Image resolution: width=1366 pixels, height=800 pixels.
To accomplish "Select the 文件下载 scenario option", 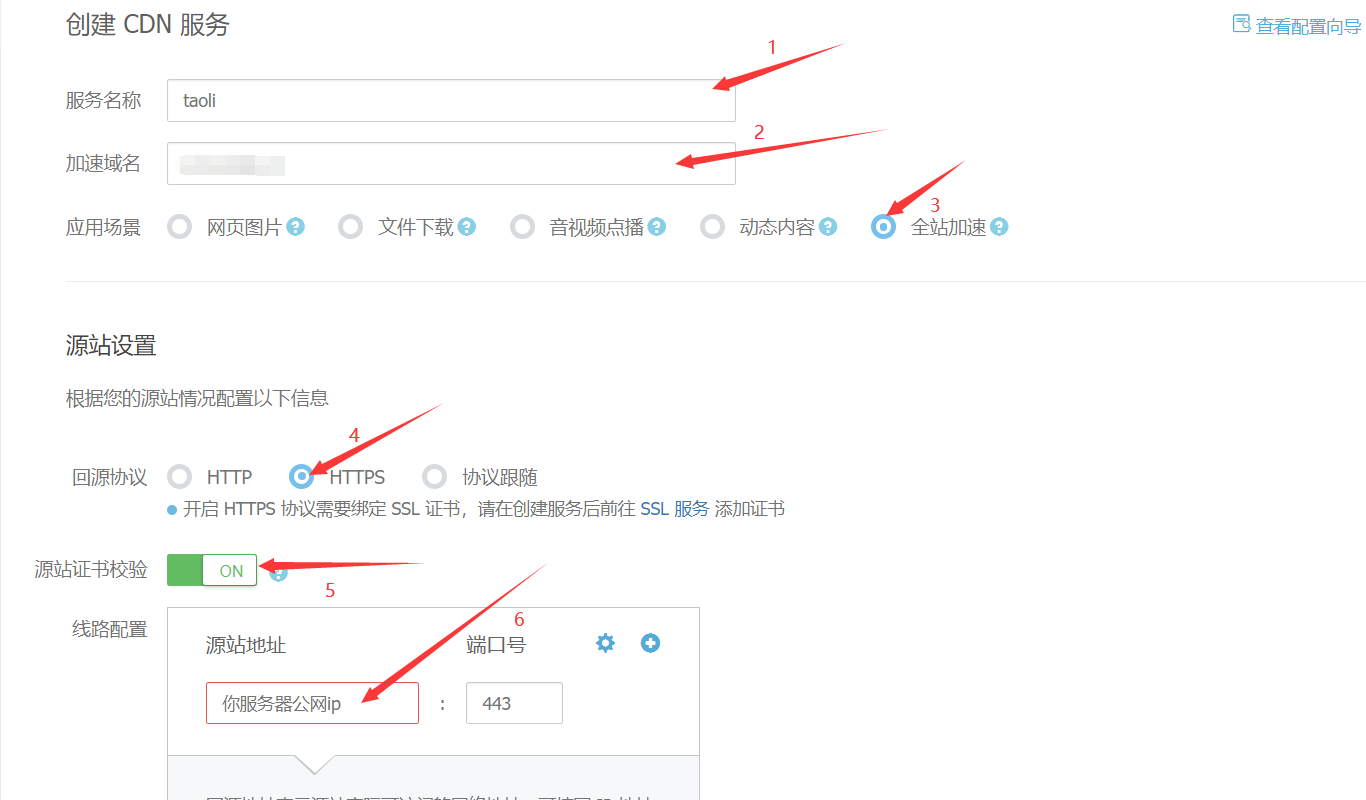I will click(x=351, y=227).
